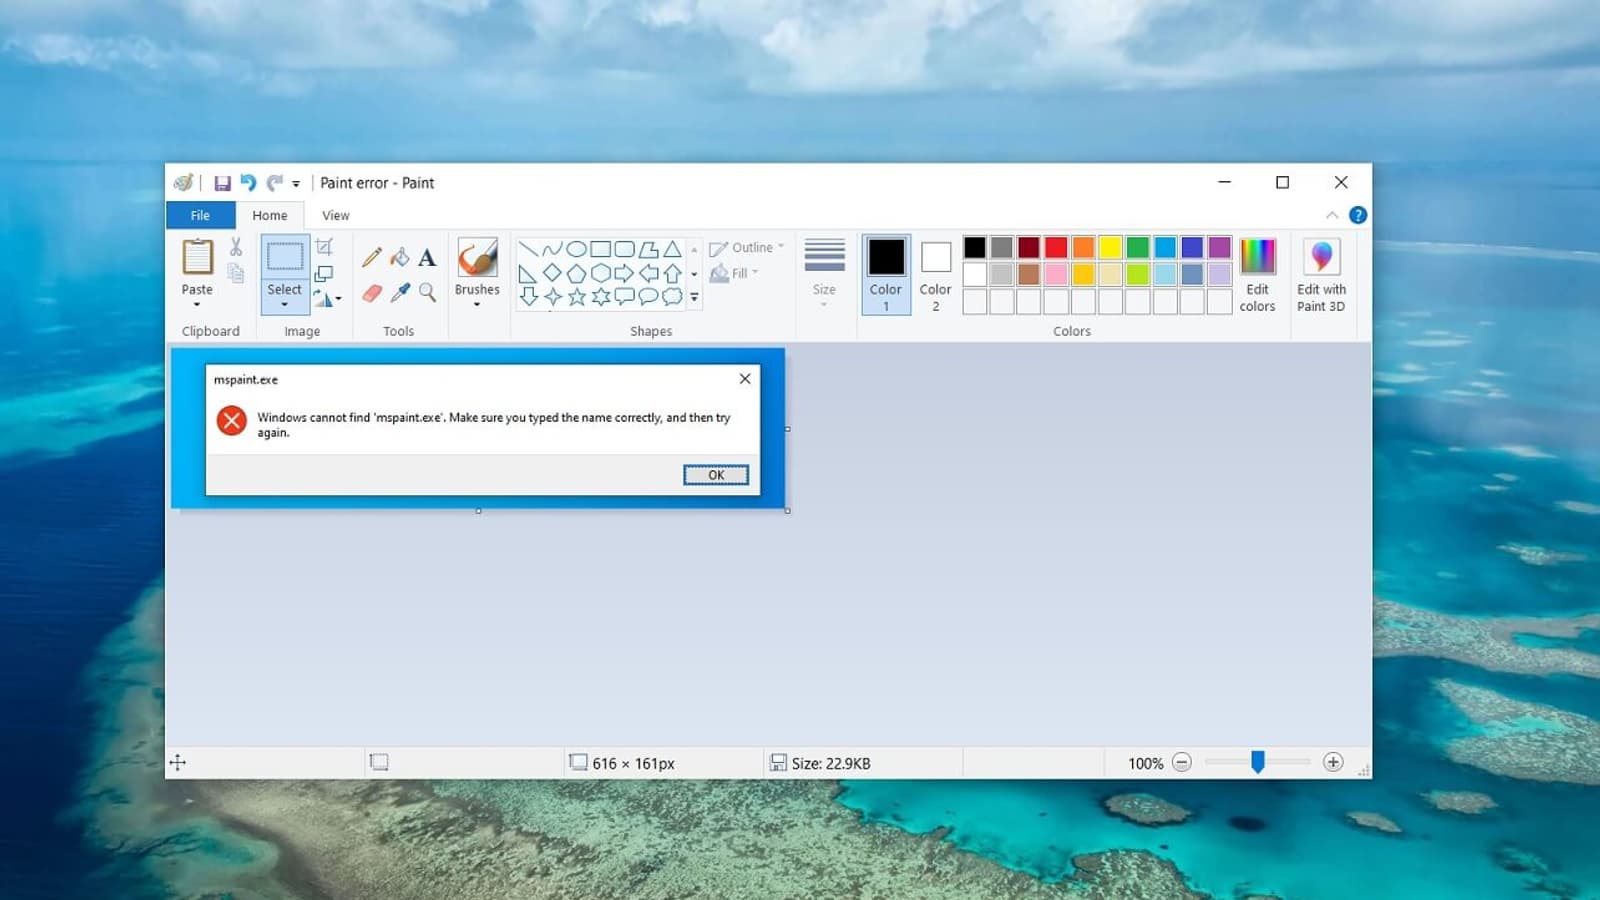
Task: Click the Resize icon
Action: (x=324, y=273)
